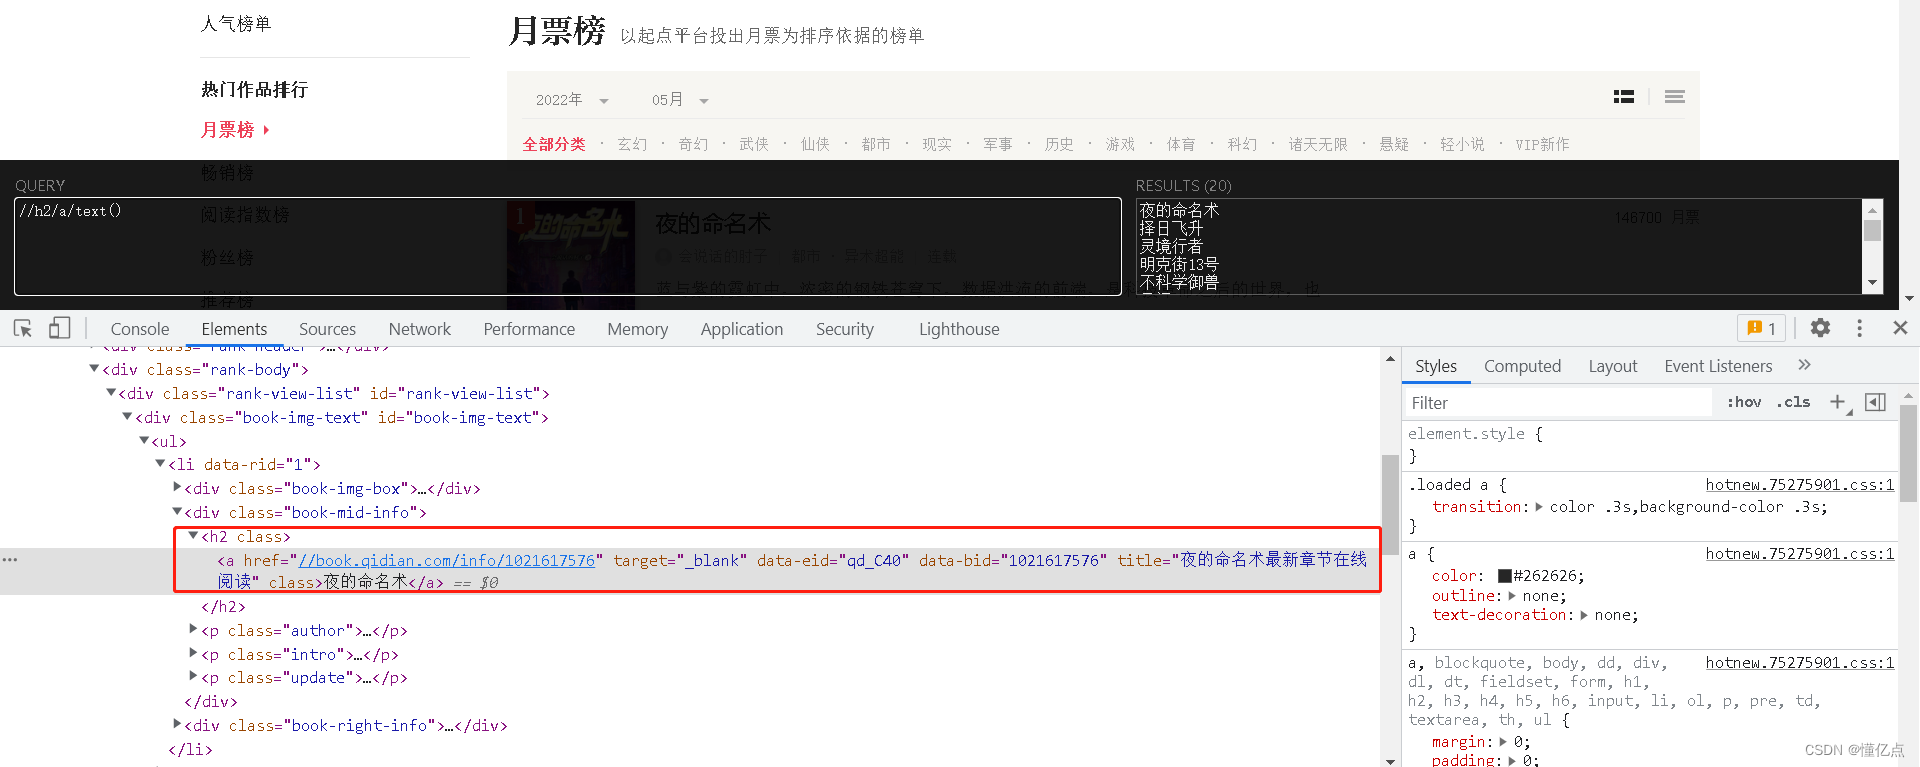Open the Performance tab
Screen dimensions: 1920x767
(x=529, y=329)
